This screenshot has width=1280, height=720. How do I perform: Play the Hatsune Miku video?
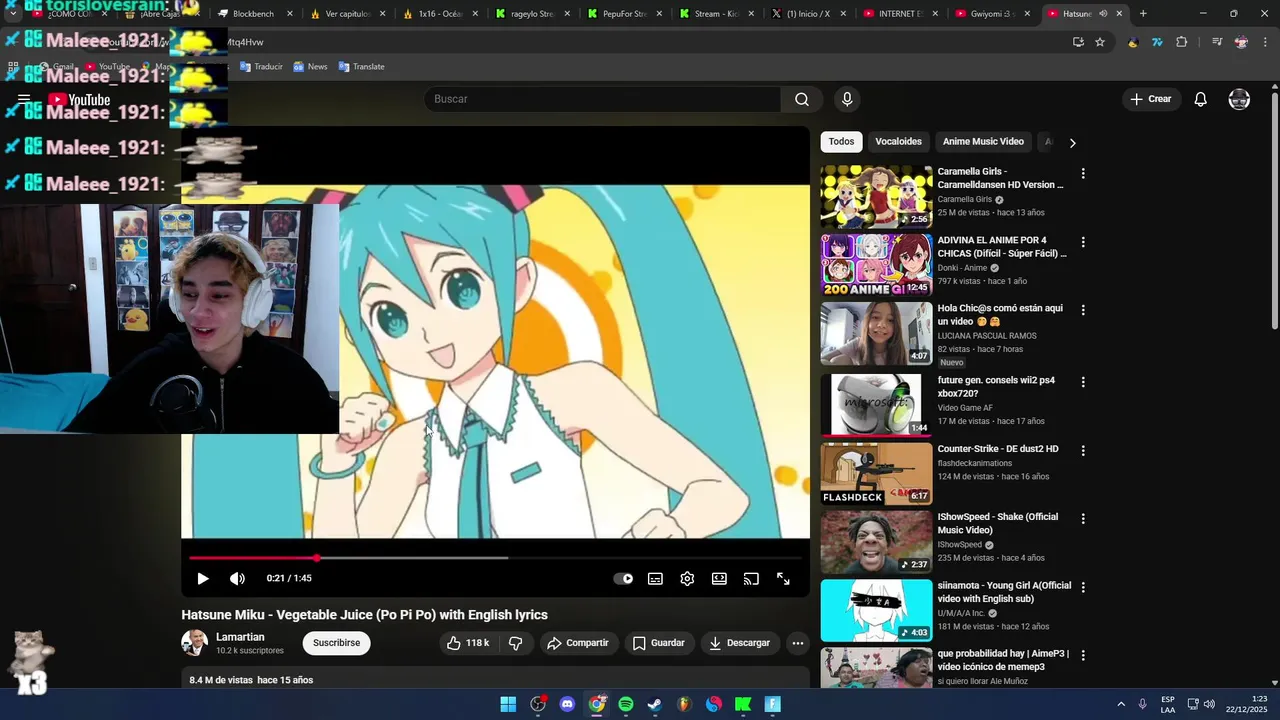pyautogui.click(x=203, y=578)
